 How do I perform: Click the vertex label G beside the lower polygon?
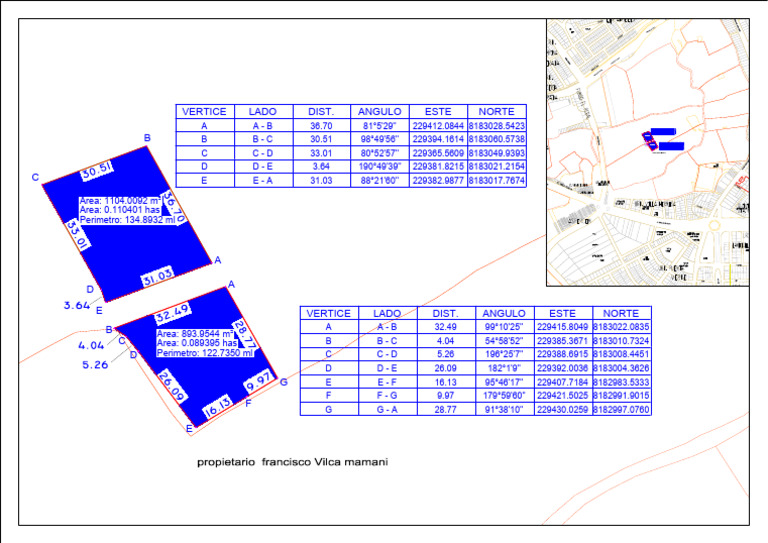(284, 382)
